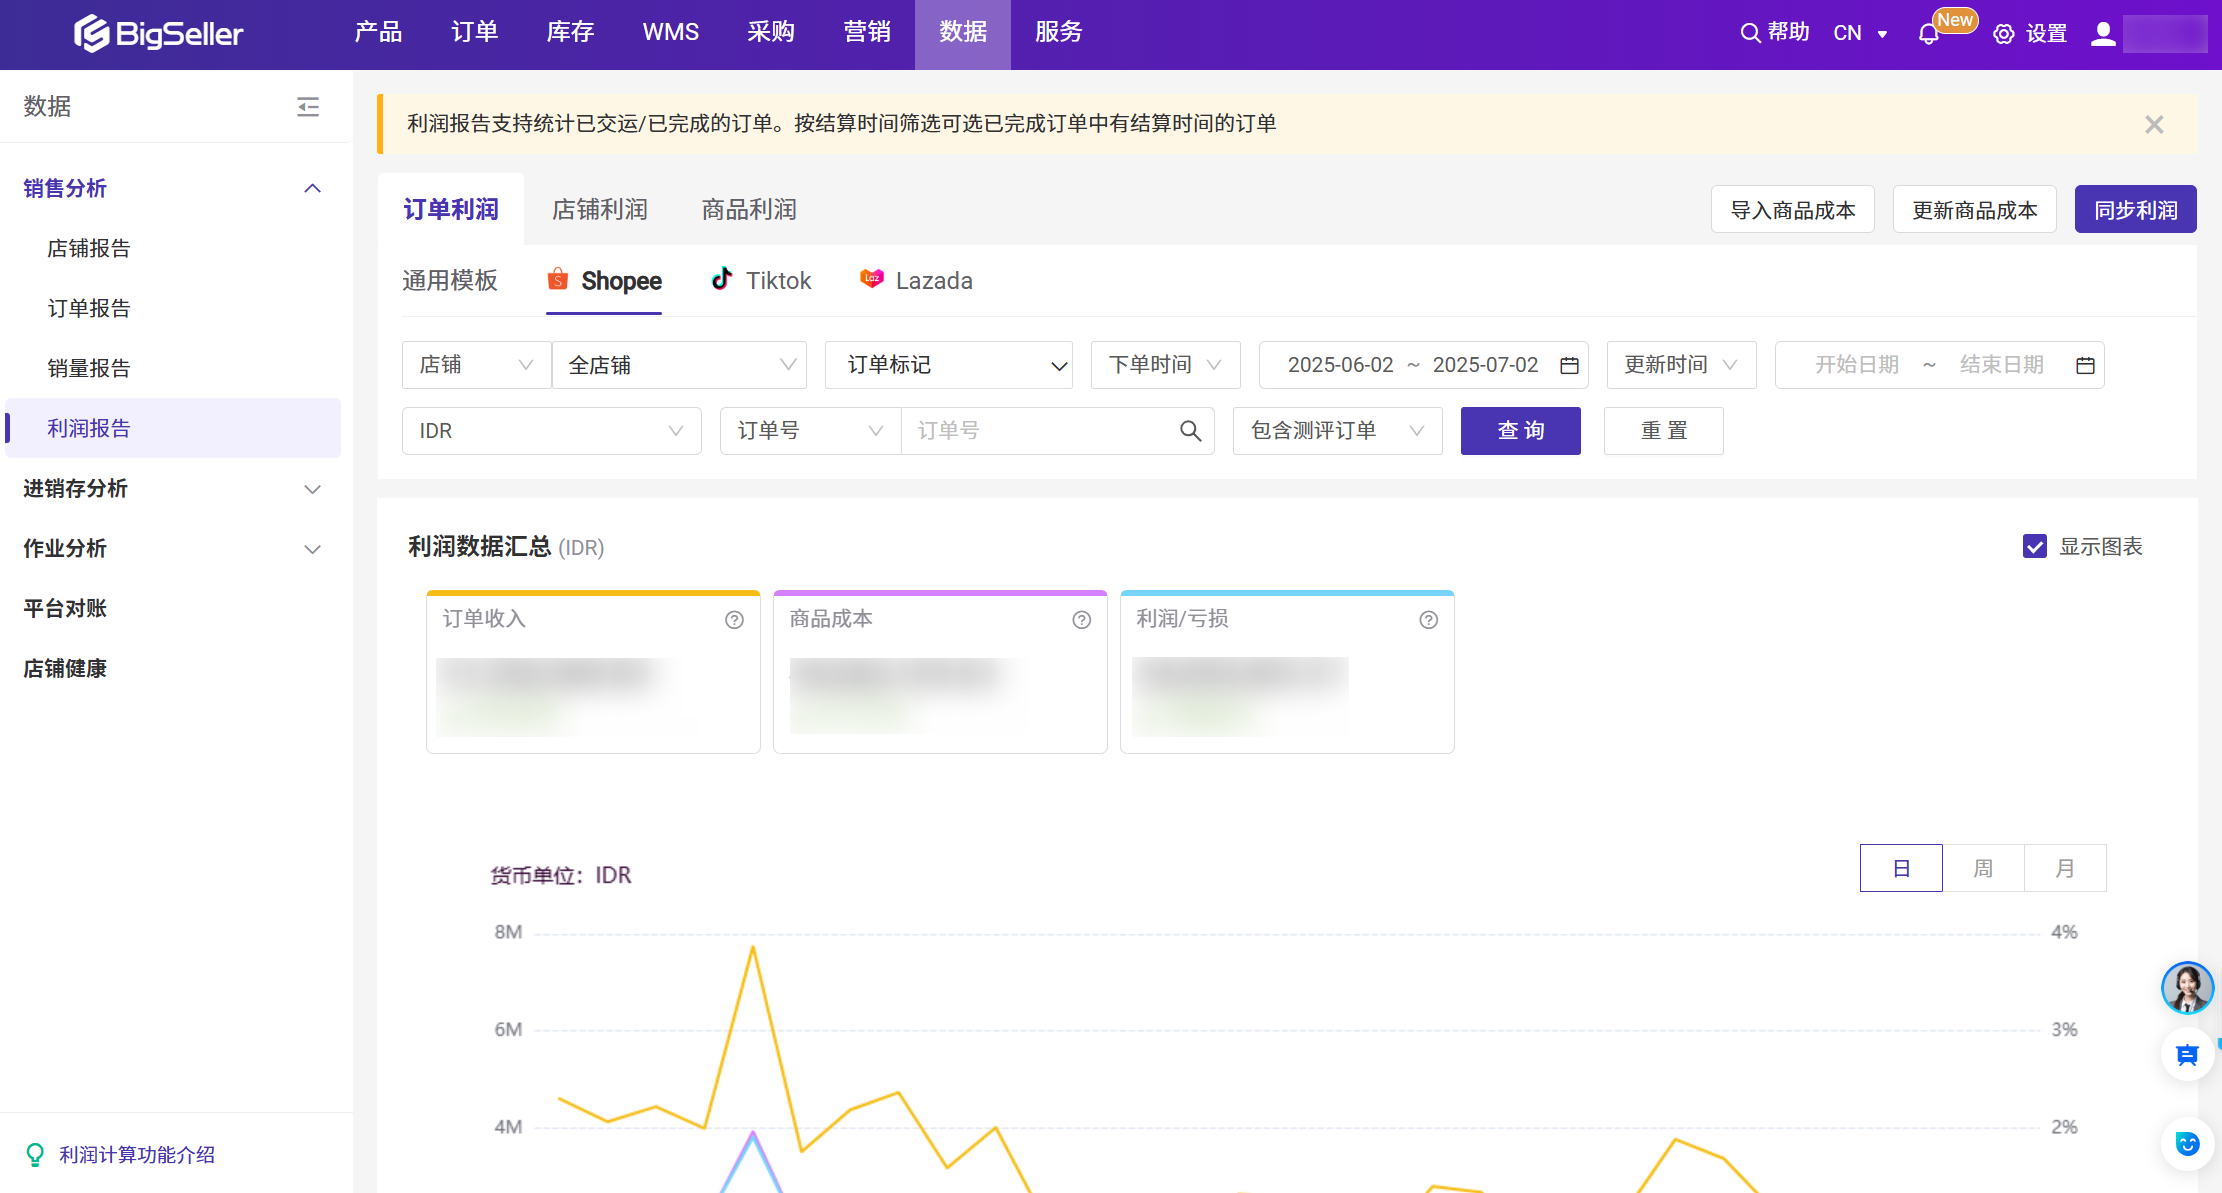Screen dimensions: 2222x1193
Task: Open 利润计算功能介绍 link
Action: (x=137, y=1155)
